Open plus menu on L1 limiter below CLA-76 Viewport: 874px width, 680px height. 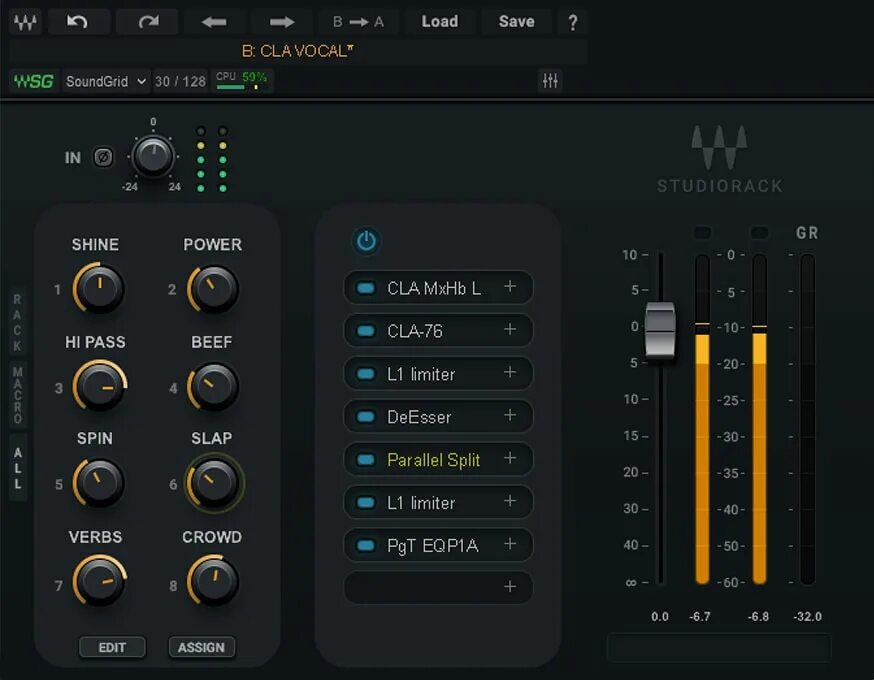click(509, 372)
